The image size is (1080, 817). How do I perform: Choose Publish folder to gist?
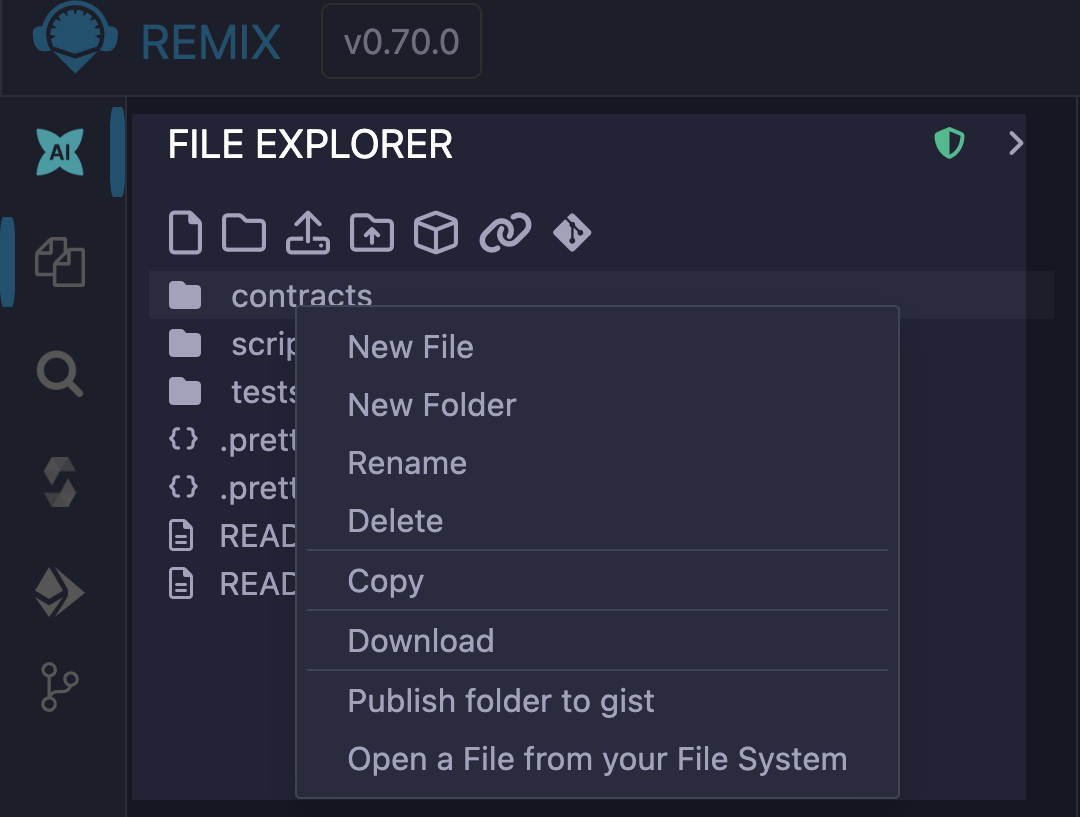[597, 701]
